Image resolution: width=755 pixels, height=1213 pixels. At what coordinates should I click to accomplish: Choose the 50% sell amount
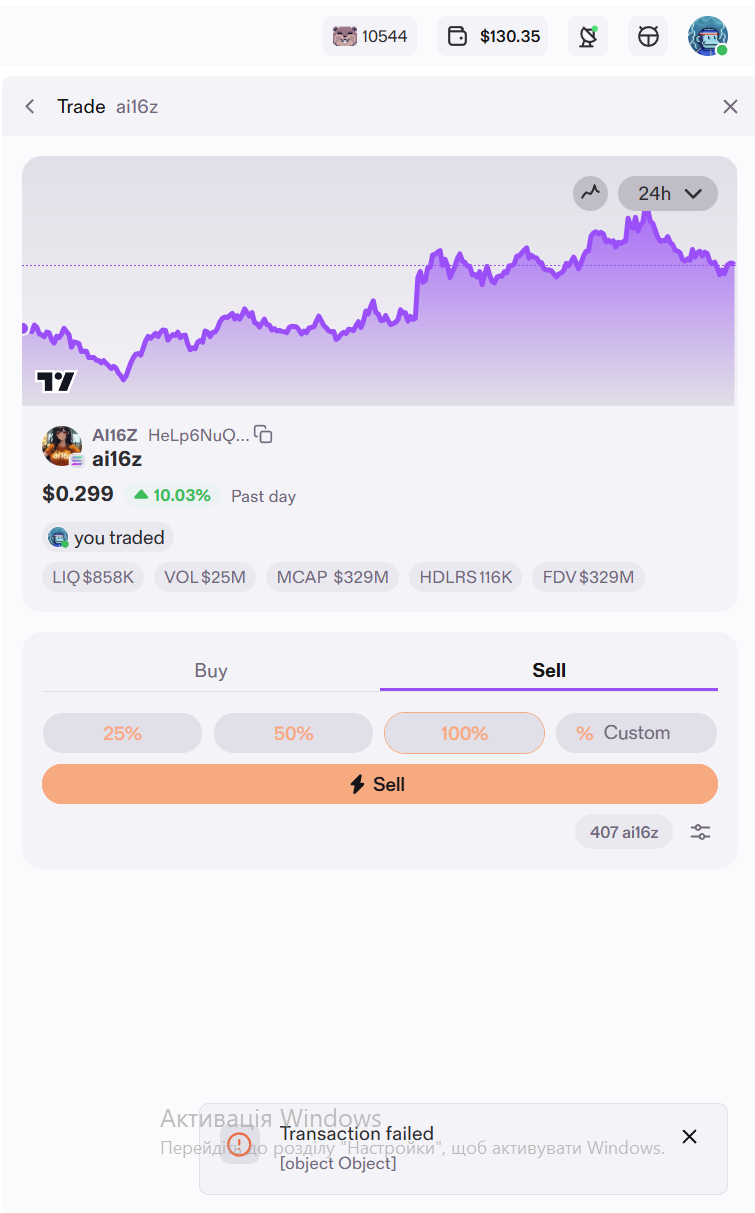(x=293, y=733)
